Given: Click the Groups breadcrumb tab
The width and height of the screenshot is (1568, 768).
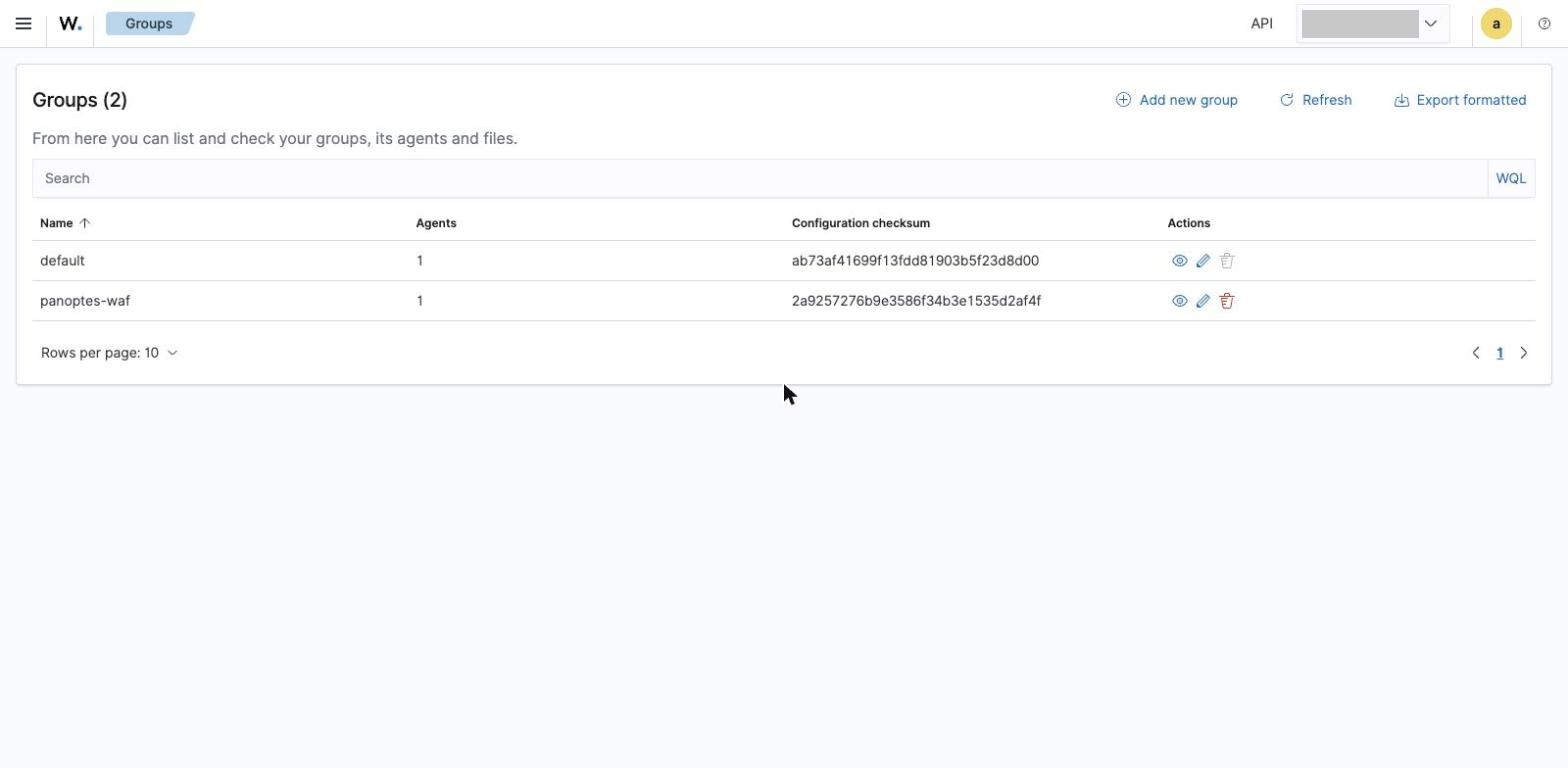Looking at the screenshot, I should tap(149, 23).
